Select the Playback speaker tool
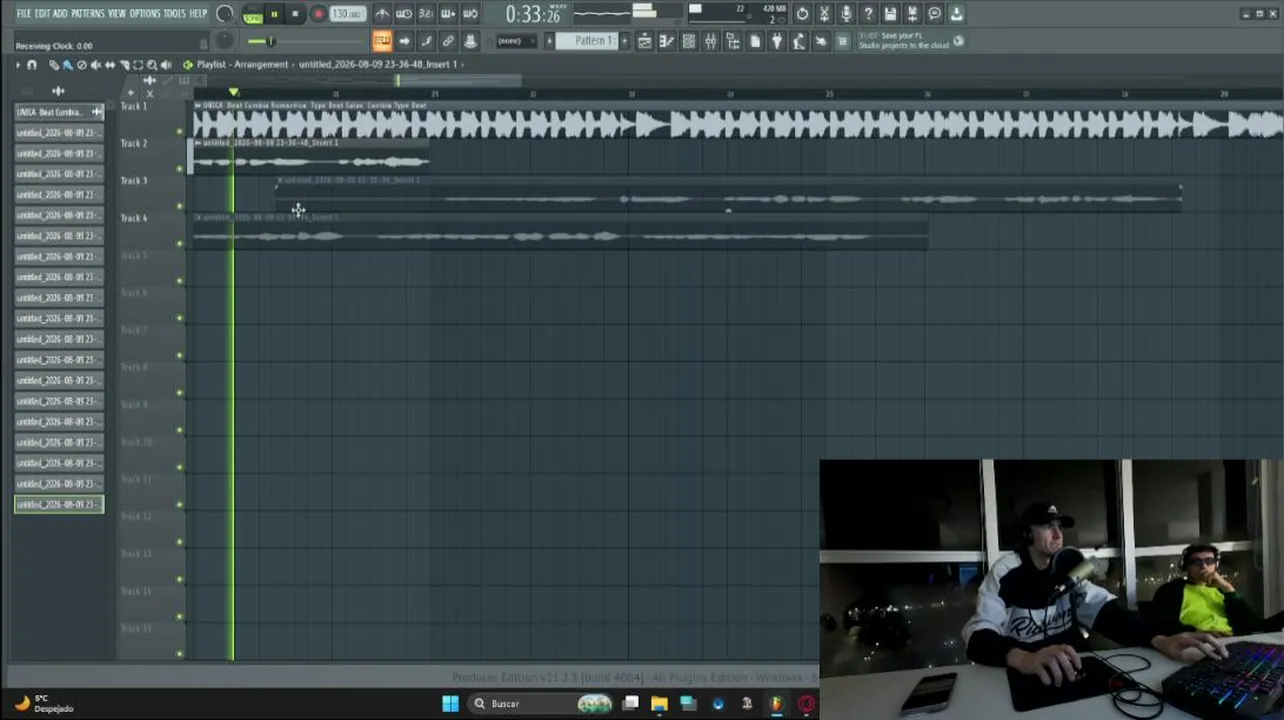This screenshot has width=1284, height=720. click(166, 65)
